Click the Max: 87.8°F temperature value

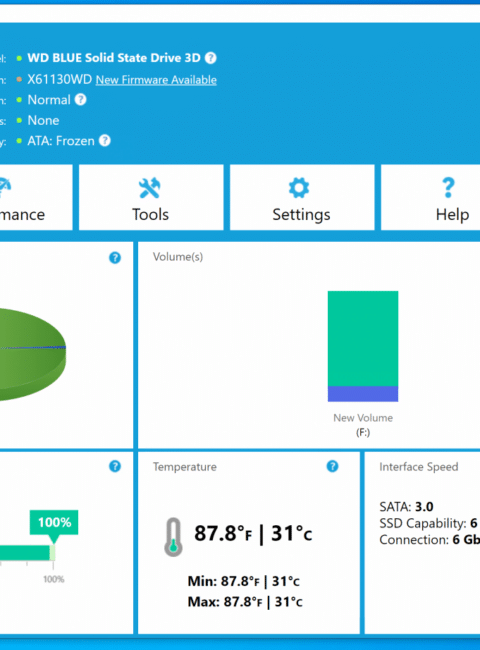point(245,601)
